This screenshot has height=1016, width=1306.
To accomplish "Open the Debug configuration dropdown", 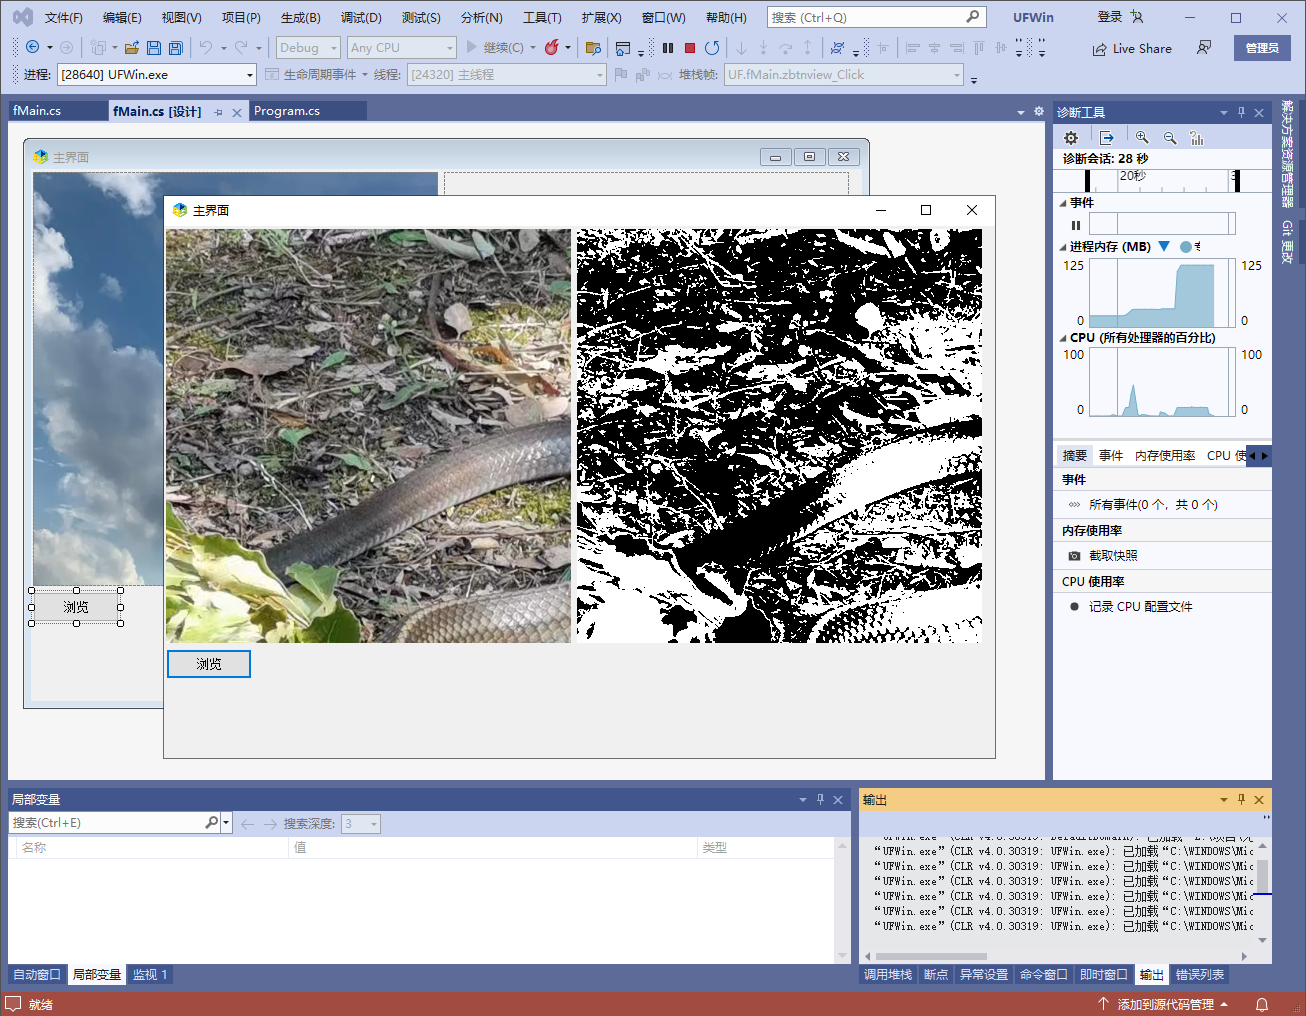I will (308, 48).
